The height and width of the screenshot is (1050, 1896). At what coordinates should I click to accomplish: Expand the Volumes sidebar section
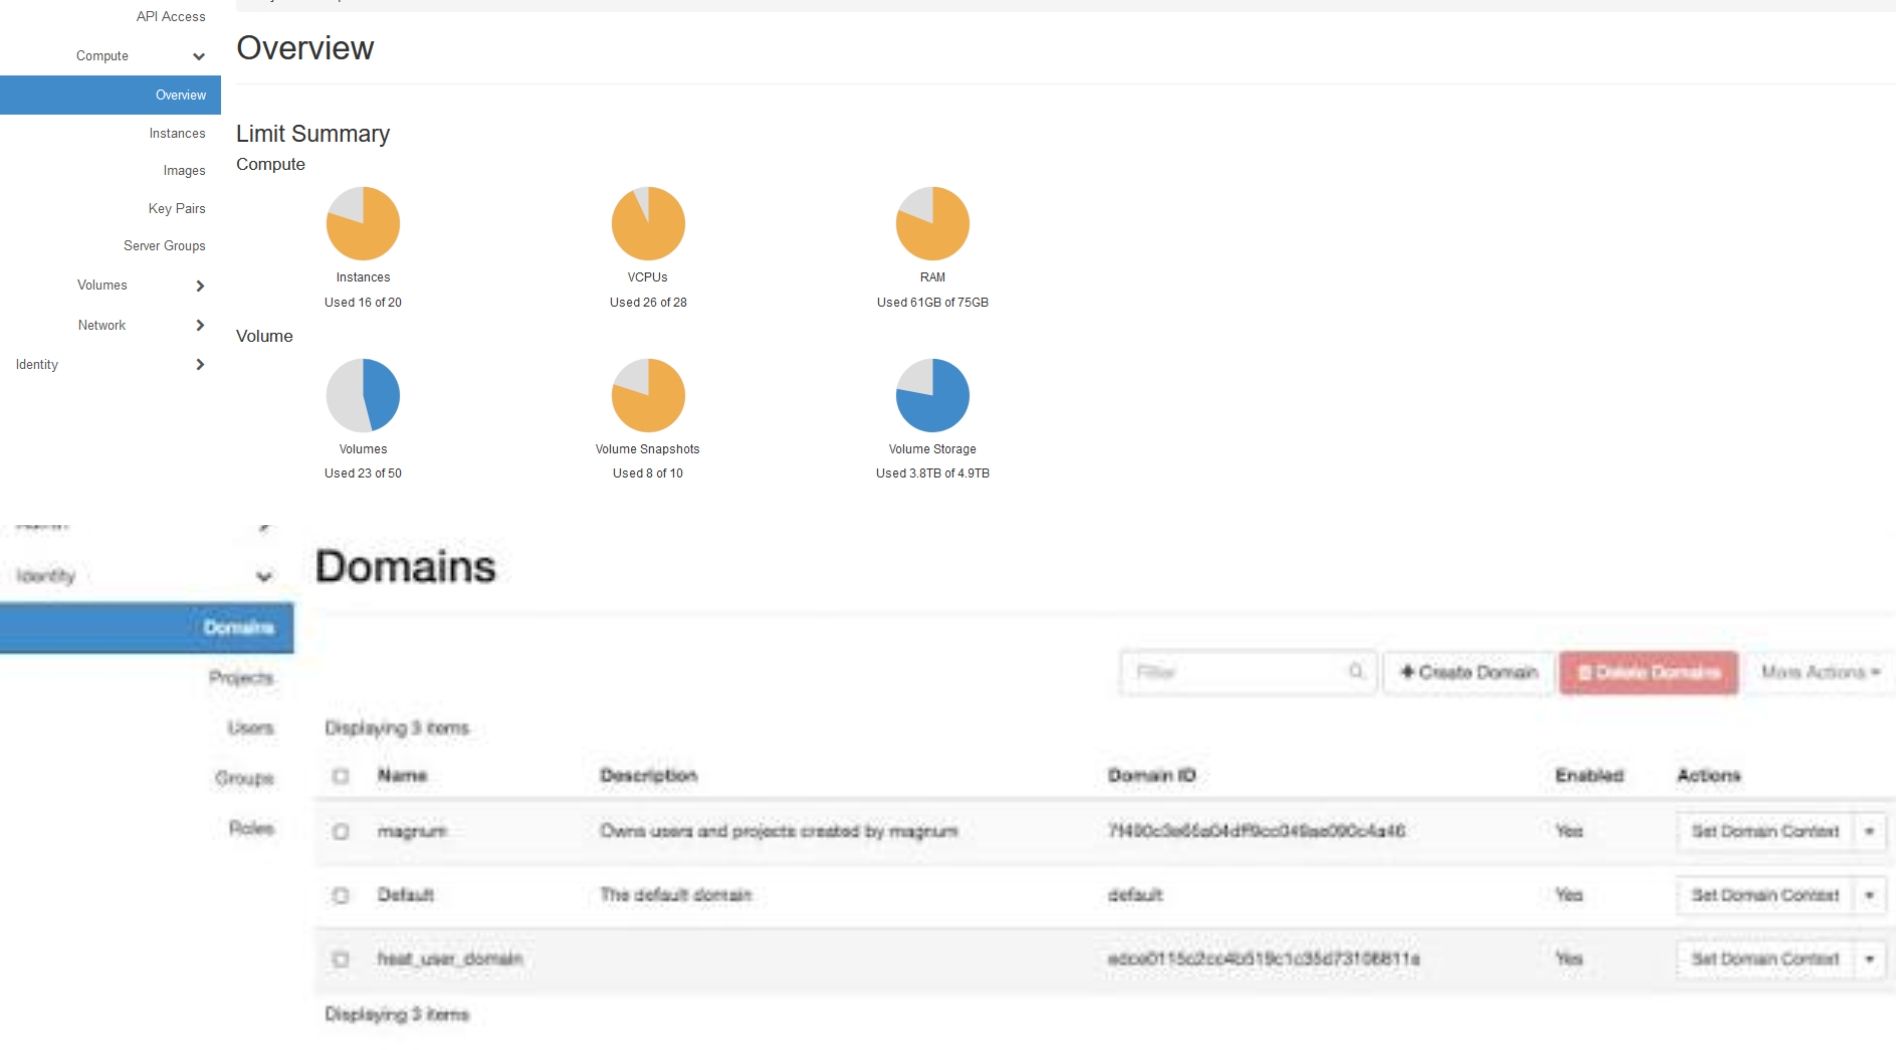[200, 286]
